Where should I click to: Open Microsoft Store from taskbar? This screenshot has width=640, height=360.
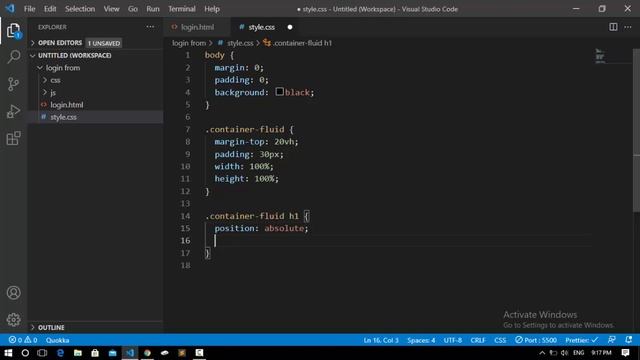tap(95, 353)
